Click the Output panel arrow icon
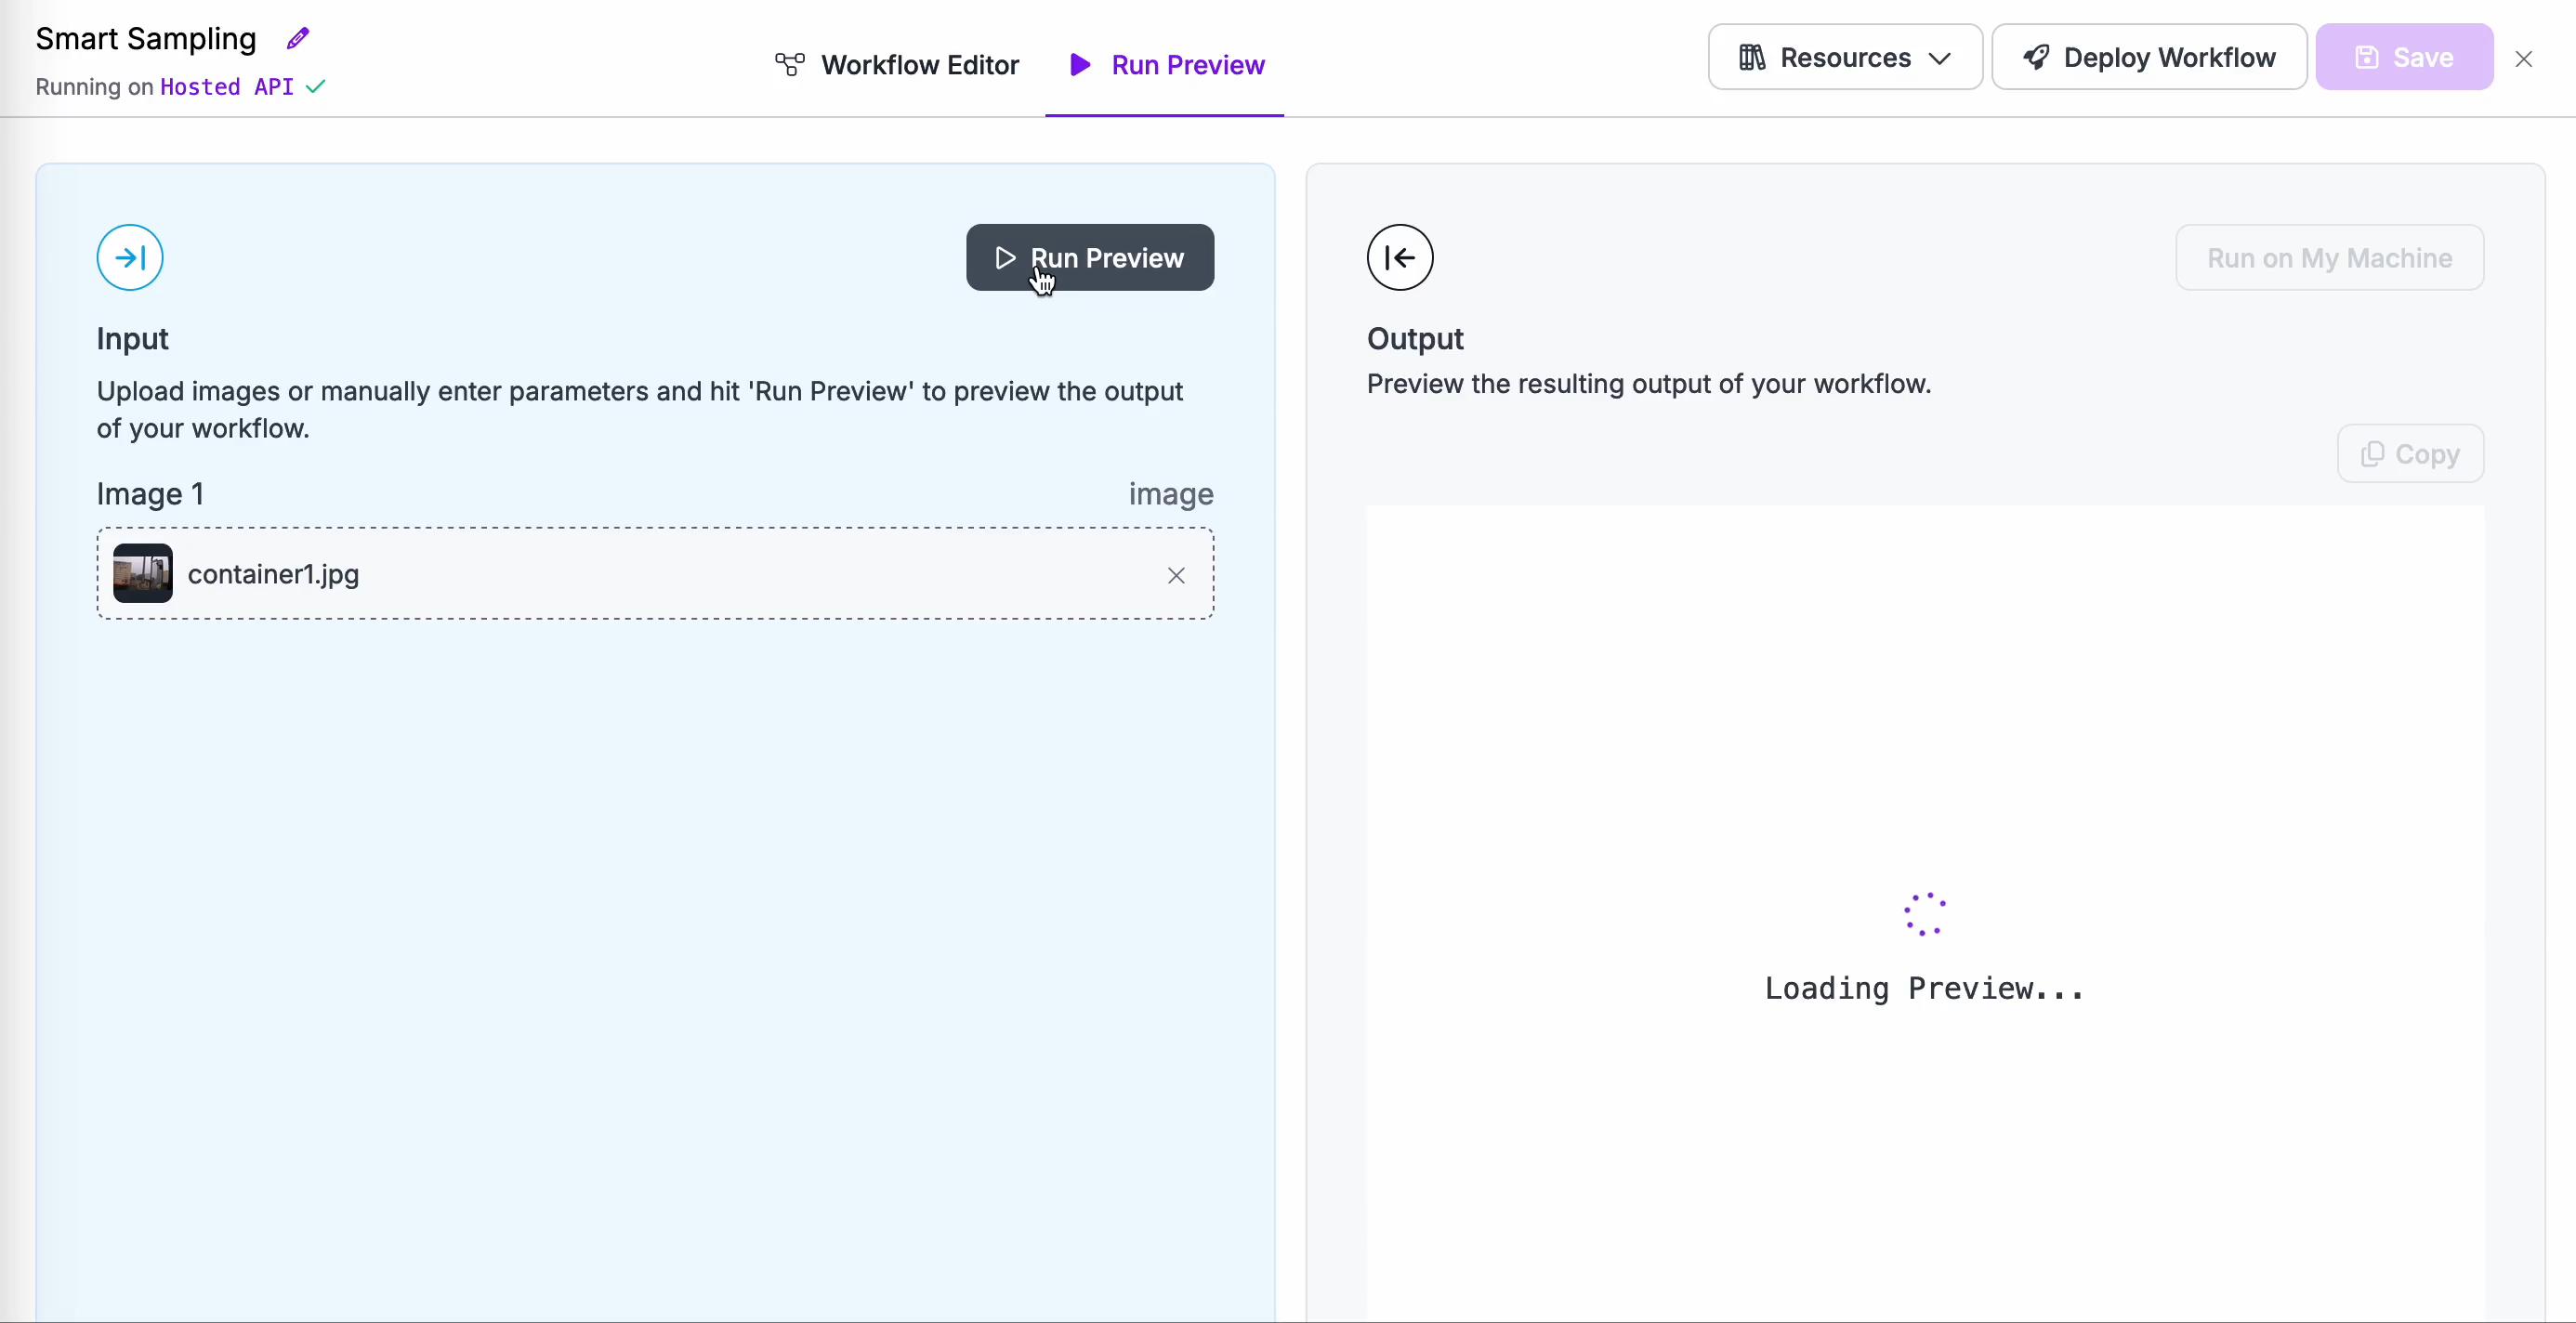The height and width of the screenshot is (1323, 2576). pos(1400,258)
